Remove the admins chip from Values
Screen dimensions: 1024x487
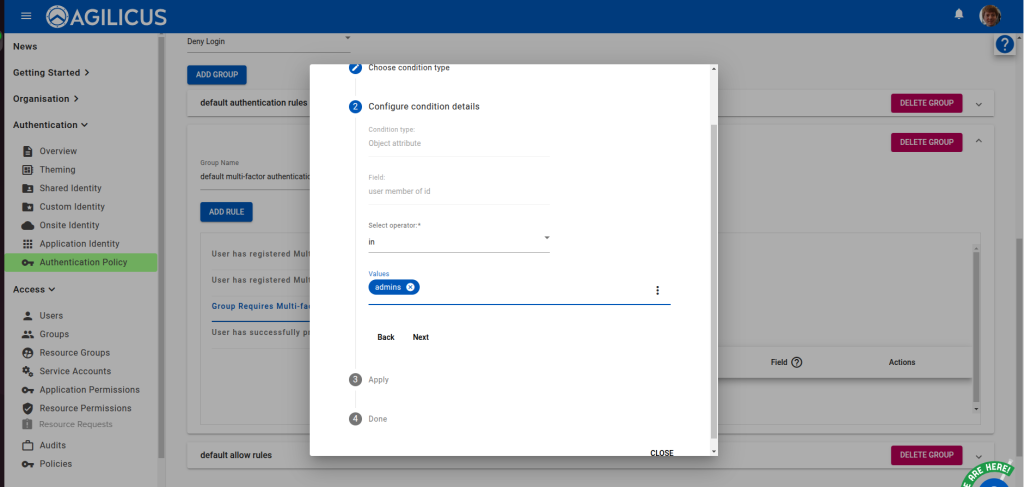410,287
